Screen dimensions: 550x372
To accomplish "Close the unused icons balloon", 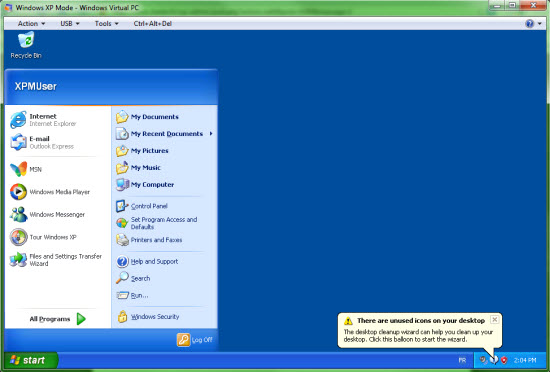I will 494,319.
